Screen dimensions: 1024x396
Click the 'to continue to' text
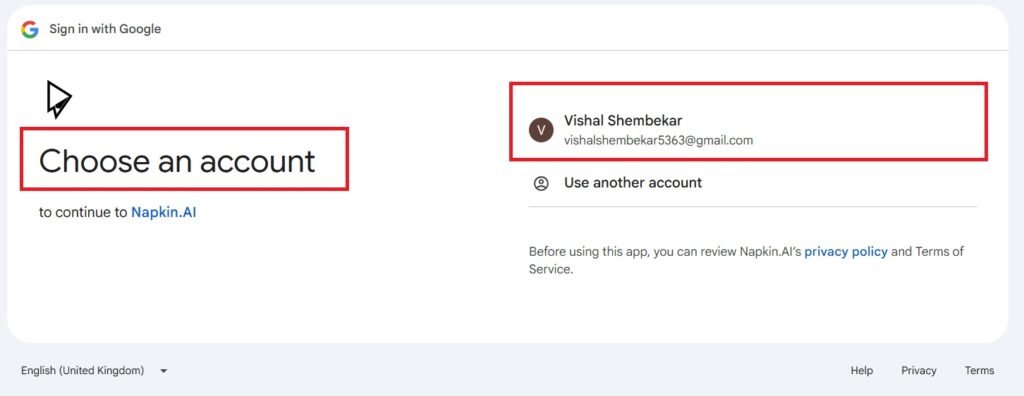pos(83,212)
